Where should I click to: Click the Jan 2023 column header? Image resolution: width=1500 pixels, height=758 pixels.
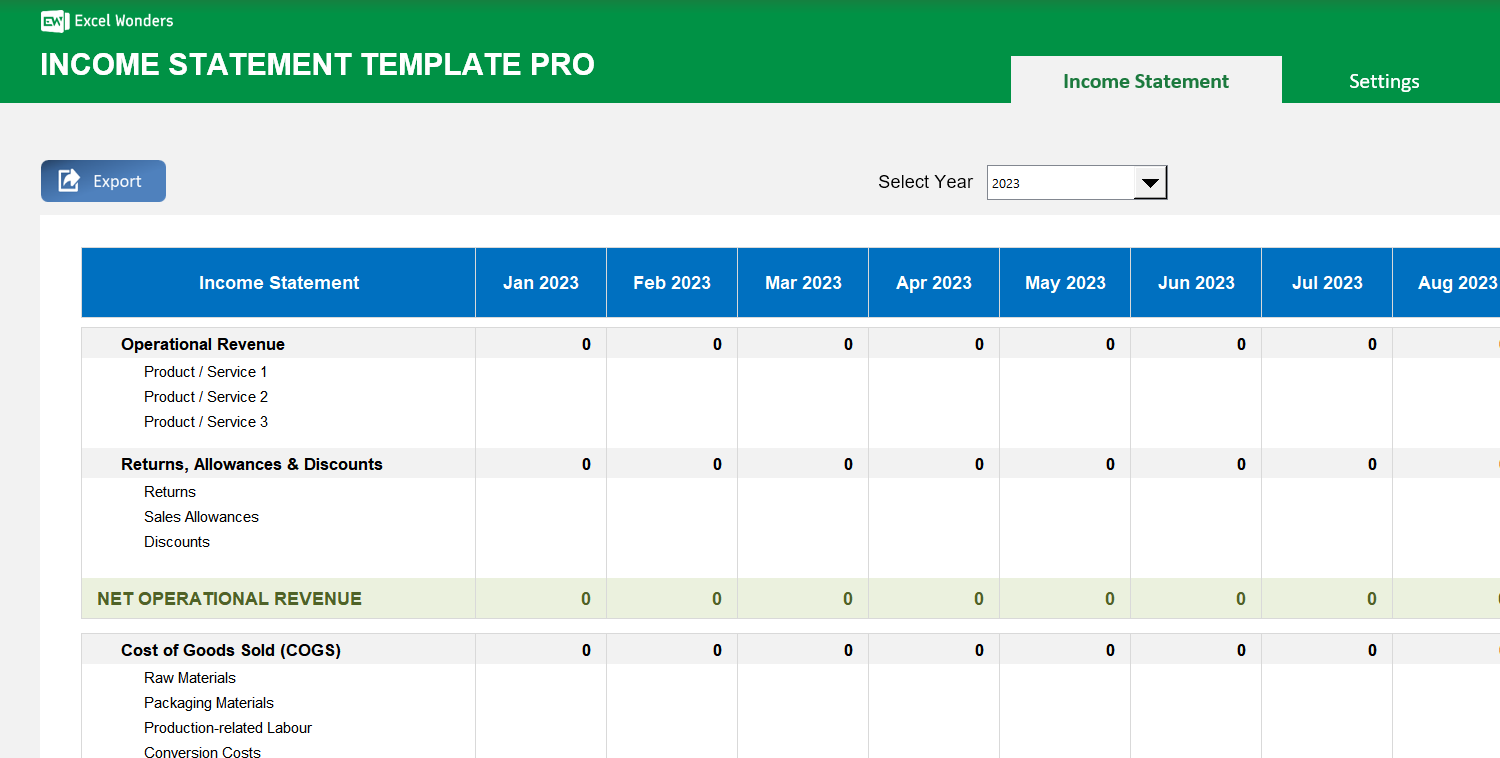(x=540, y=282)
